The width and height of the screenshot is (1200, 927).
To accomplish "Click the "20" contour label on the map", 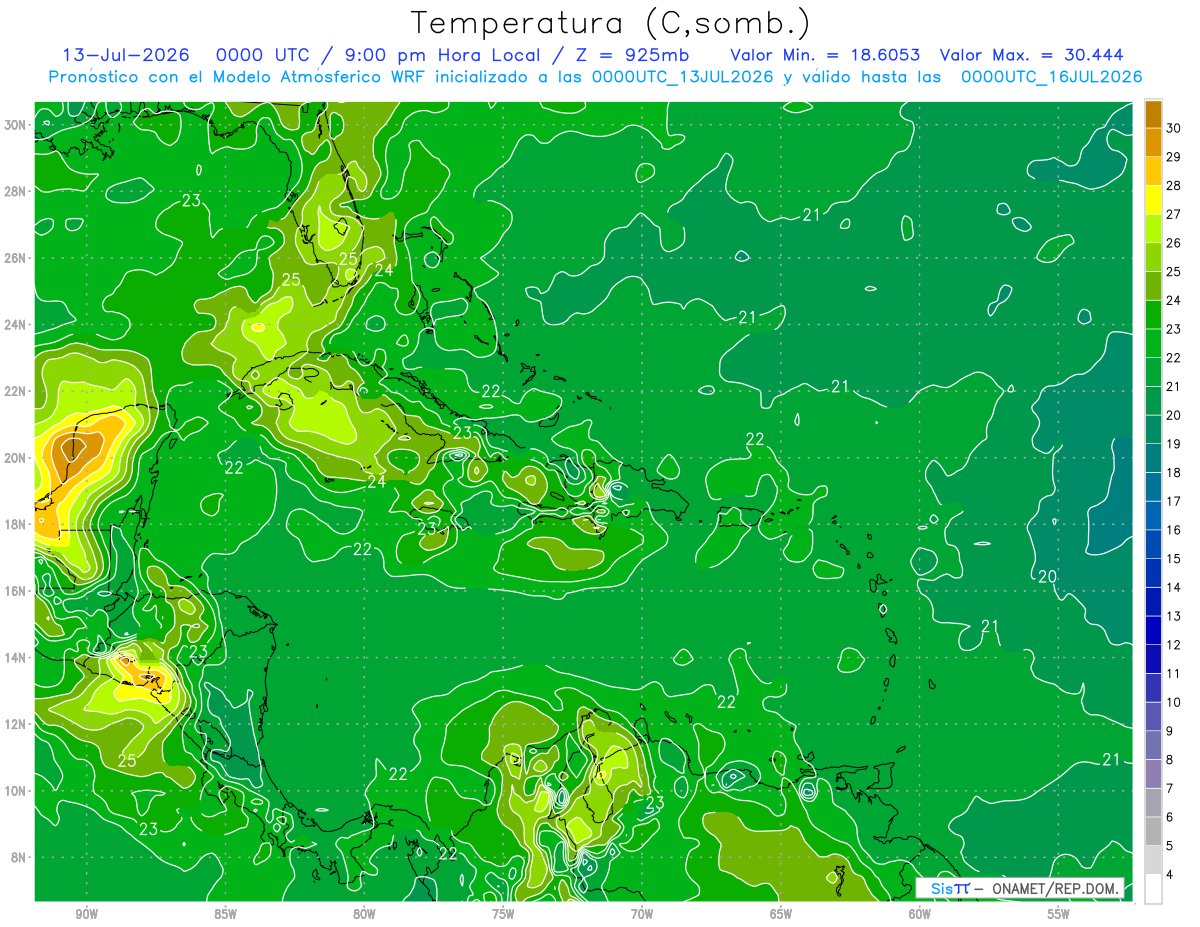I will tap(1048, 577).
